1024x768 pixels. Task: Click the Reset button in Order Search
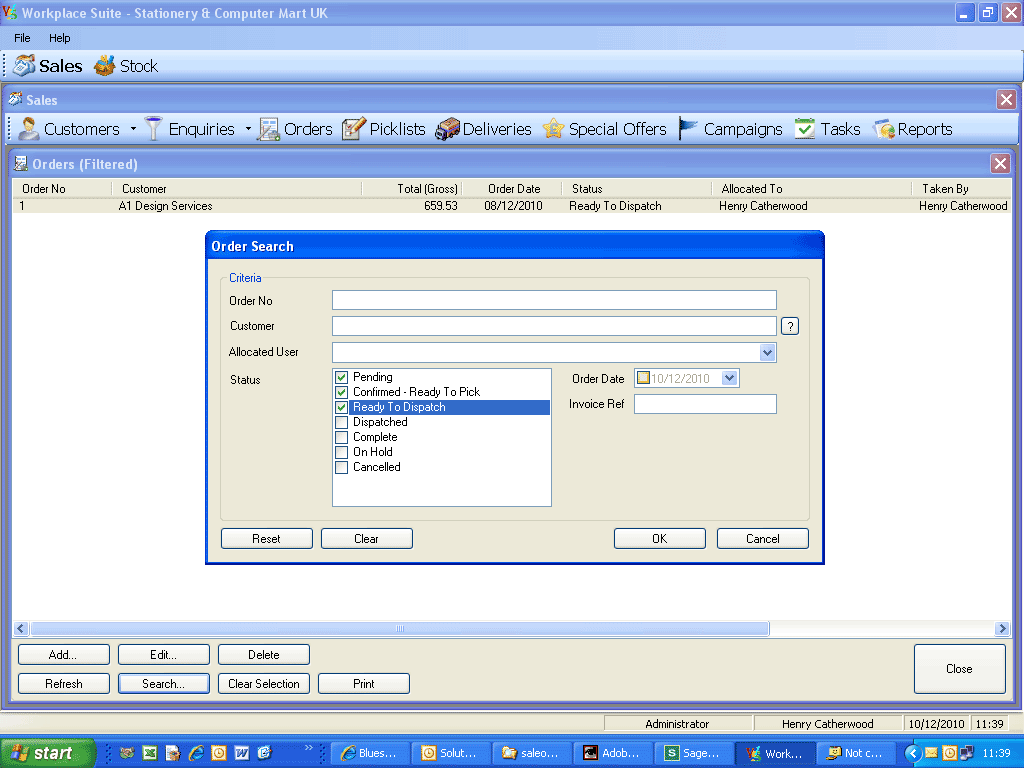[266, 539]
